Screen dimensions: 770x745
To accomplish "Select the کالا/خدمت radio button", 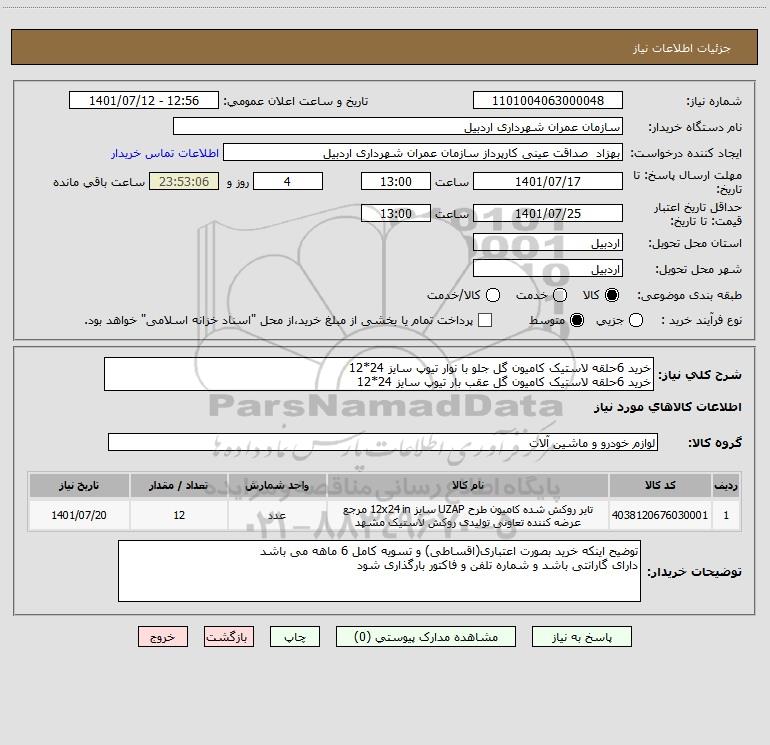I will tap(493, 295).
